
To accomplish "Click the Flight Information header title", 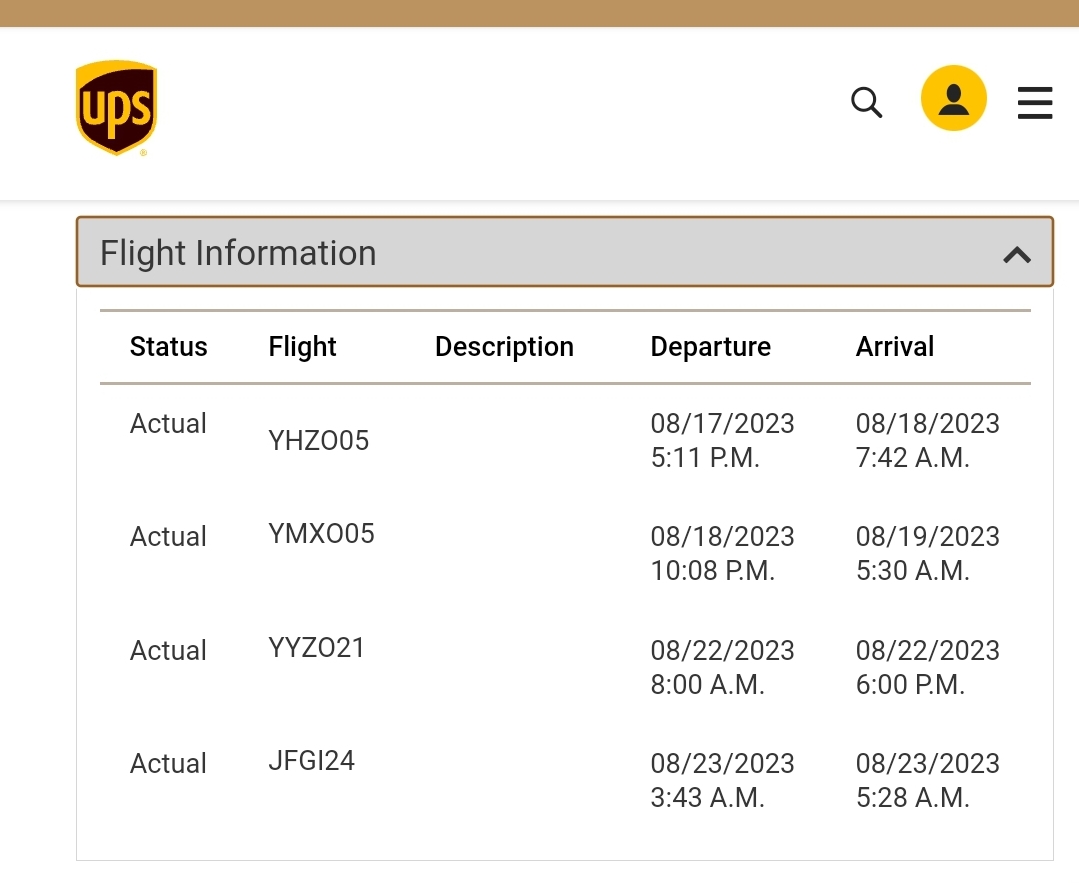I will click(x=238, y=253).
